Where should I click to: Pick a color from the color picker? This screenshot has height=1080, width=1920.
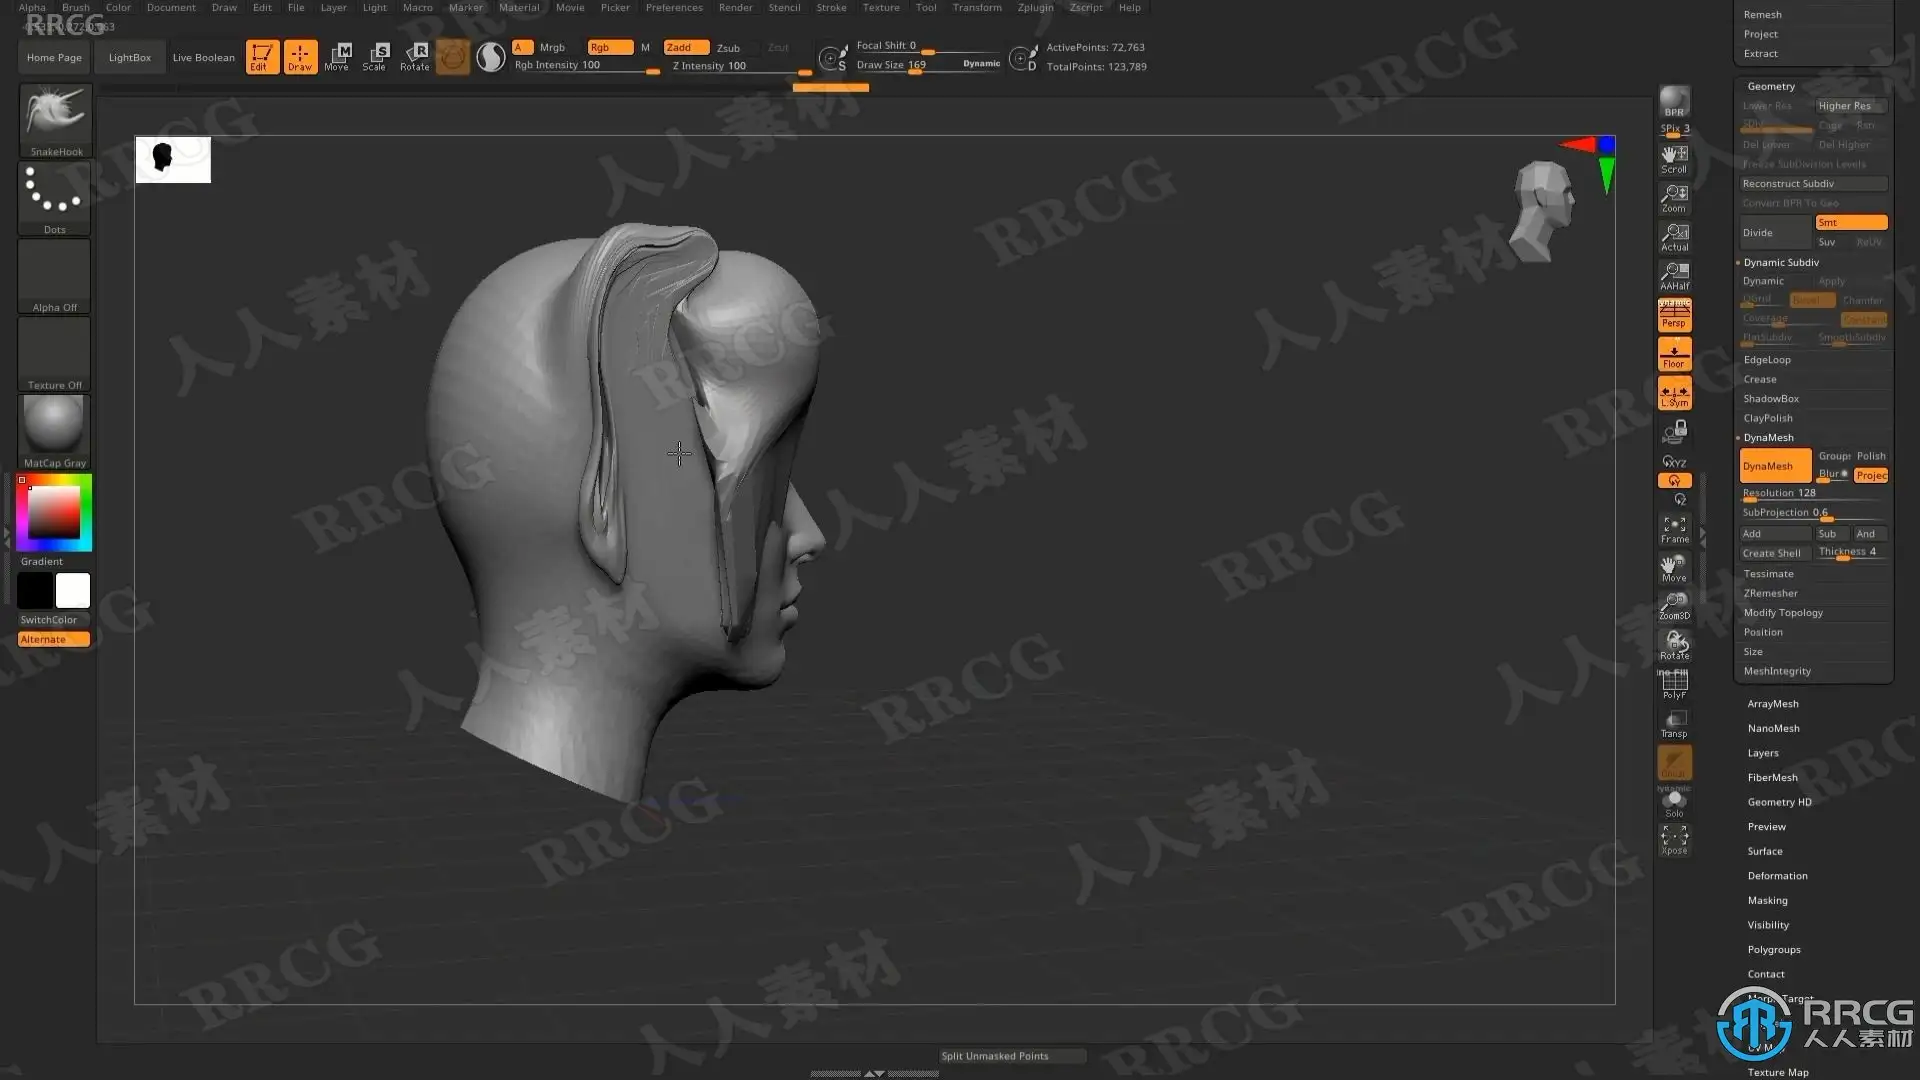(x=54, y=513)
